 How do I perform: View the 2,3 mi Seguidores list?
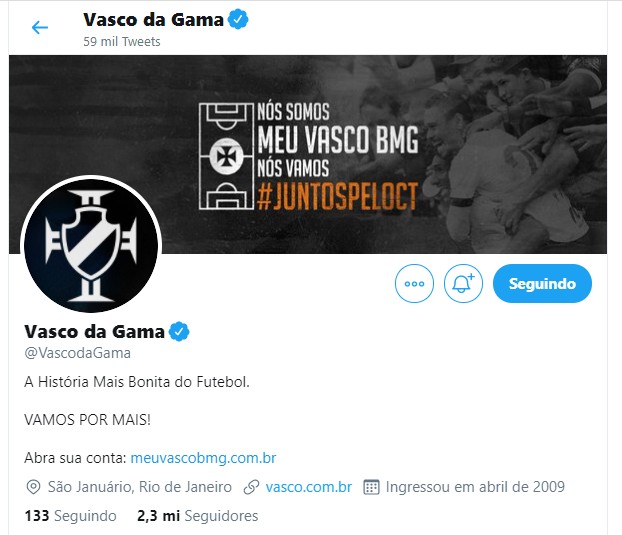click(x=198, y=516)
